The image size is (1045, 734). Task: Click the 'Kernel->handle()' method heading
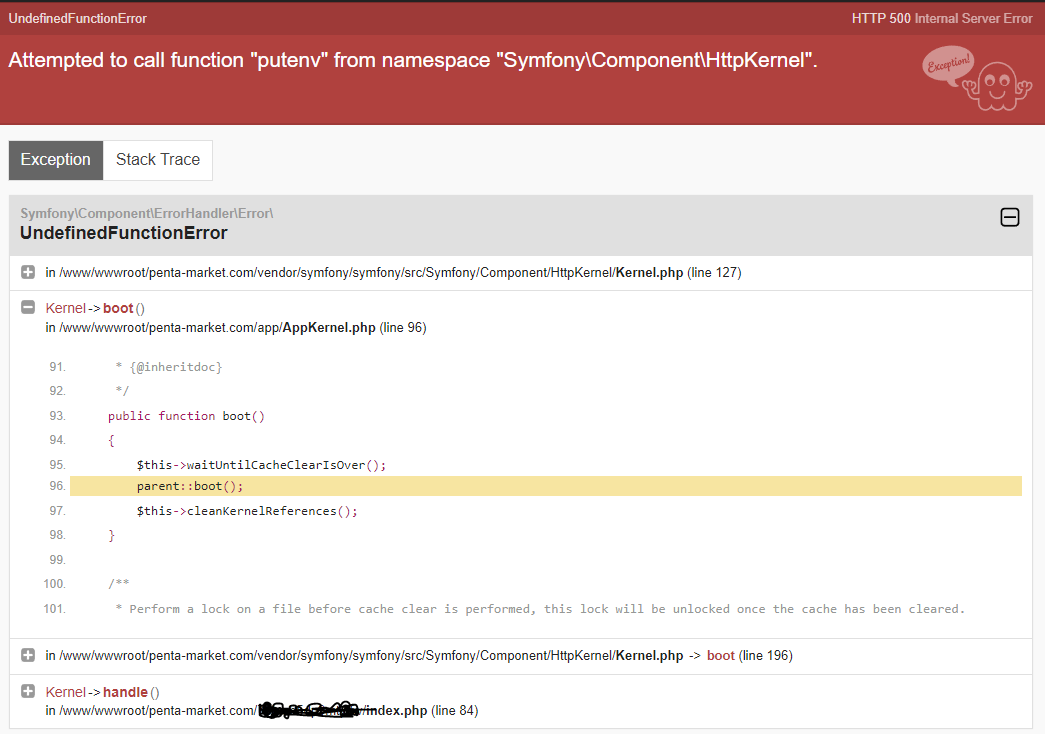(103, 692)
